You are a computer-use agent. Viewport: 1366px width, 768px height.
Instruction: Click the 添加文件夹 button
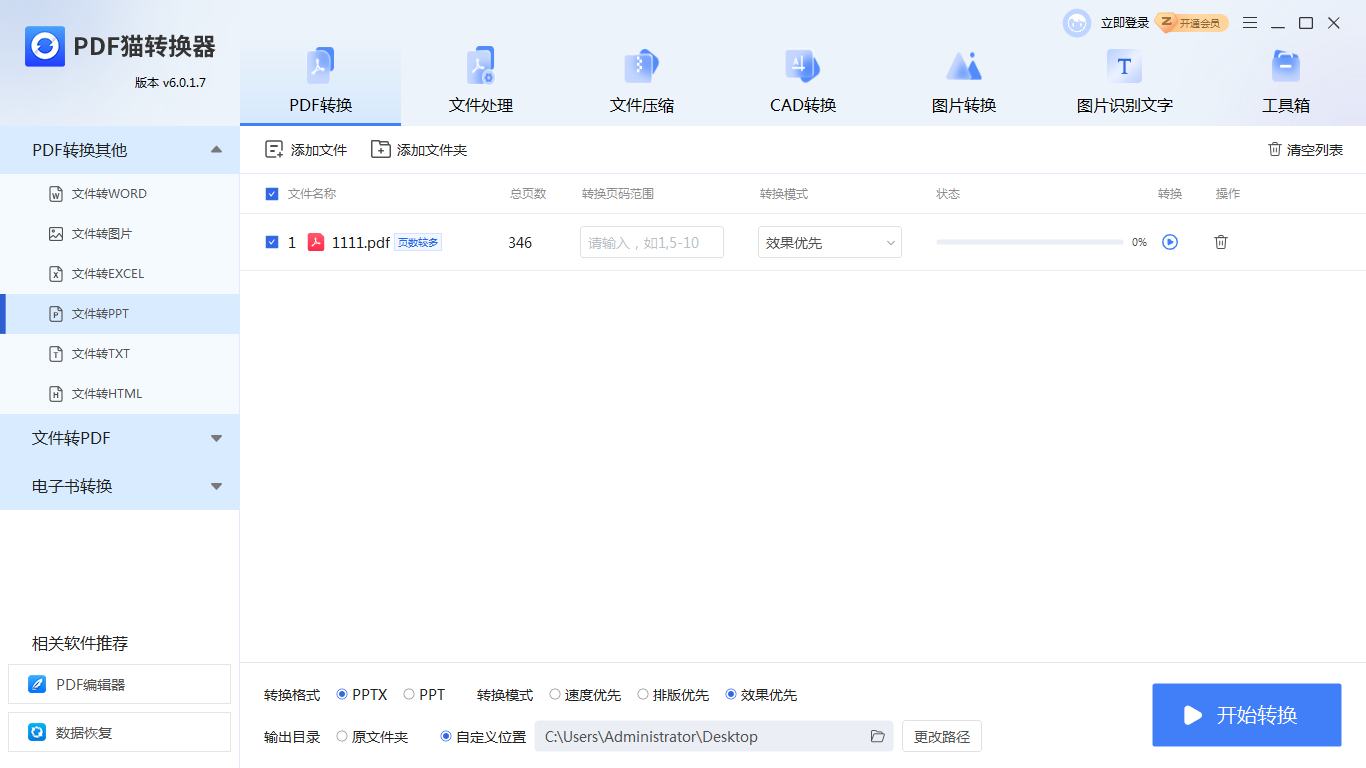click(419, 150)
